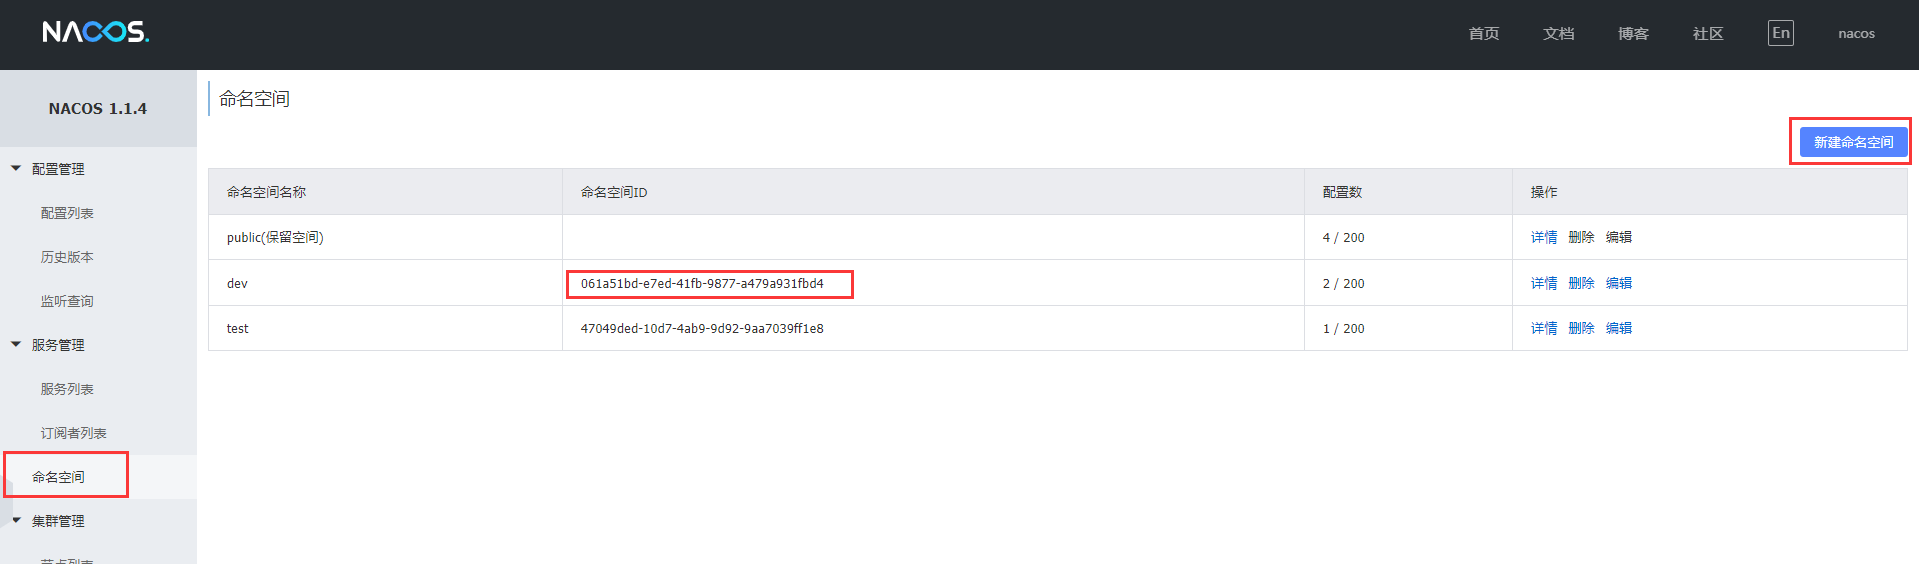Open the nacos user menu
This screenshot has width=1919, height=564.
pyautogui.click(x=1856, y=34)
